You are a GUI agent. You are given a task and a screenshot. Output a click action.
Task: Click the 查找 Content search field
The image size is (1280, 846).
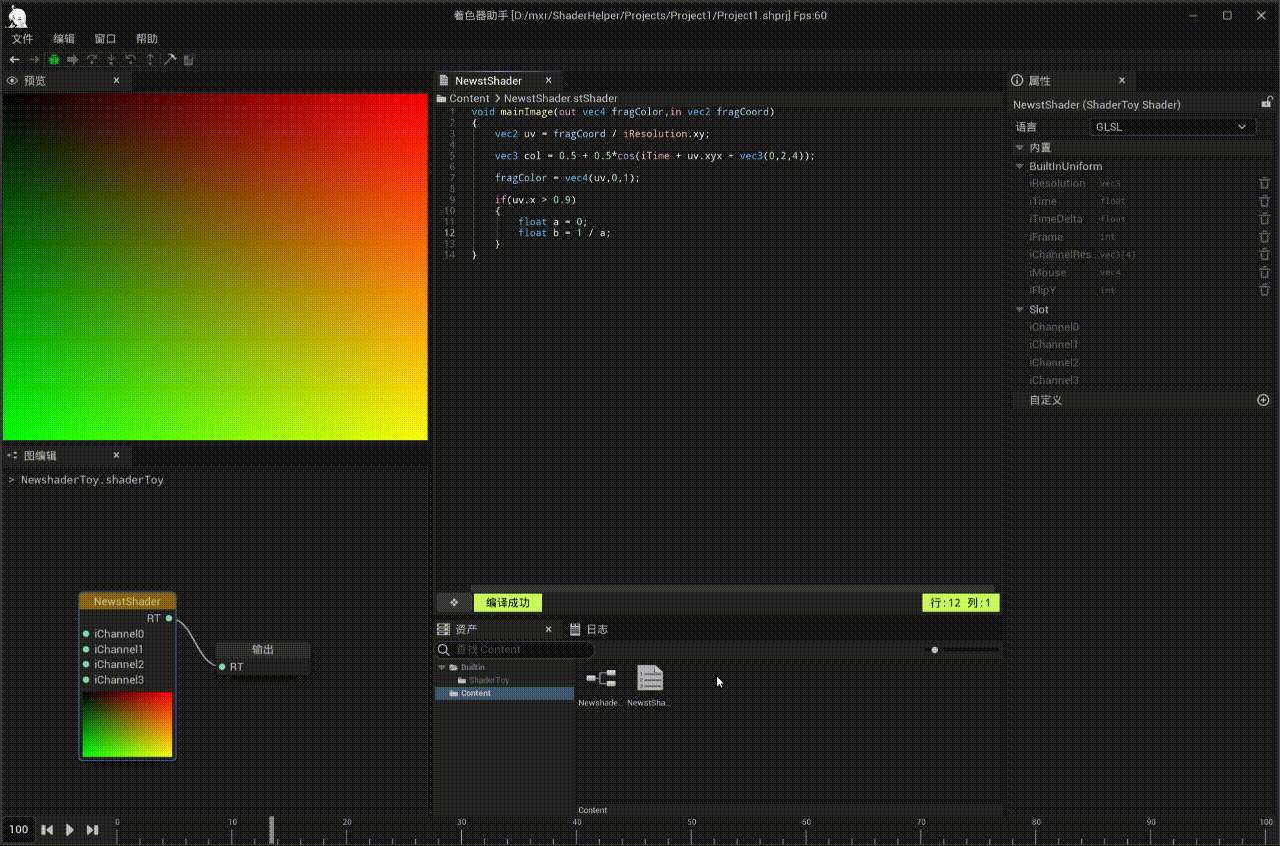pos(515,650)
